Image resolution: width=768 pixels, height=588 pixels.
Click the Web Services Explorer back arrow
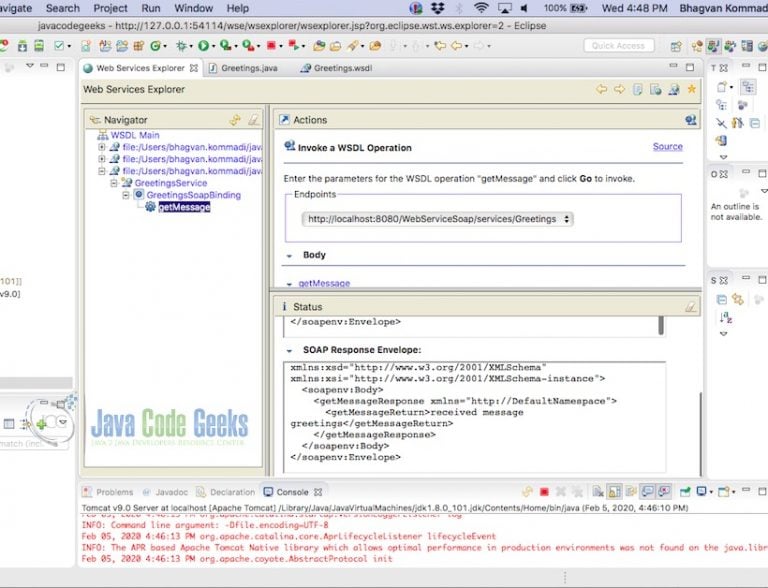point(601,89)
